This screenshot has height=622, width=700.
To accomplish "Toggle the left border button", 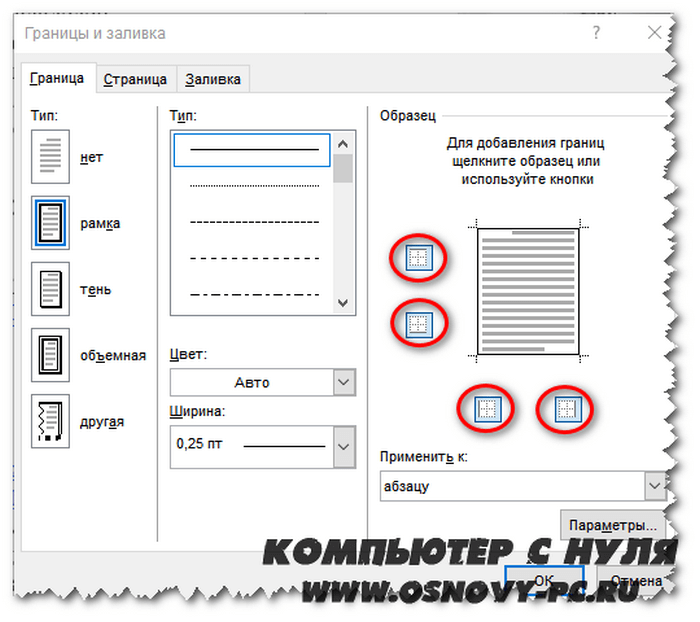I will pos(487,409).
